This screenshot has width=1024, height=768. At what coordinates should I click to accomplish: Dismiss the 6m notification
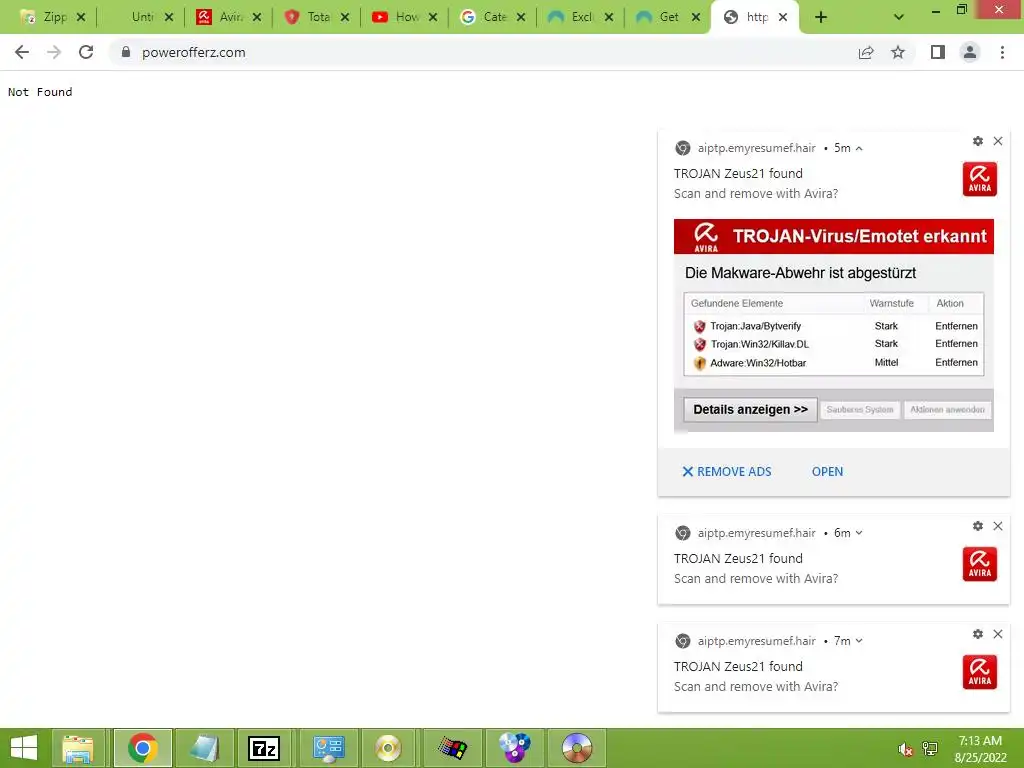tap(998, 526)
